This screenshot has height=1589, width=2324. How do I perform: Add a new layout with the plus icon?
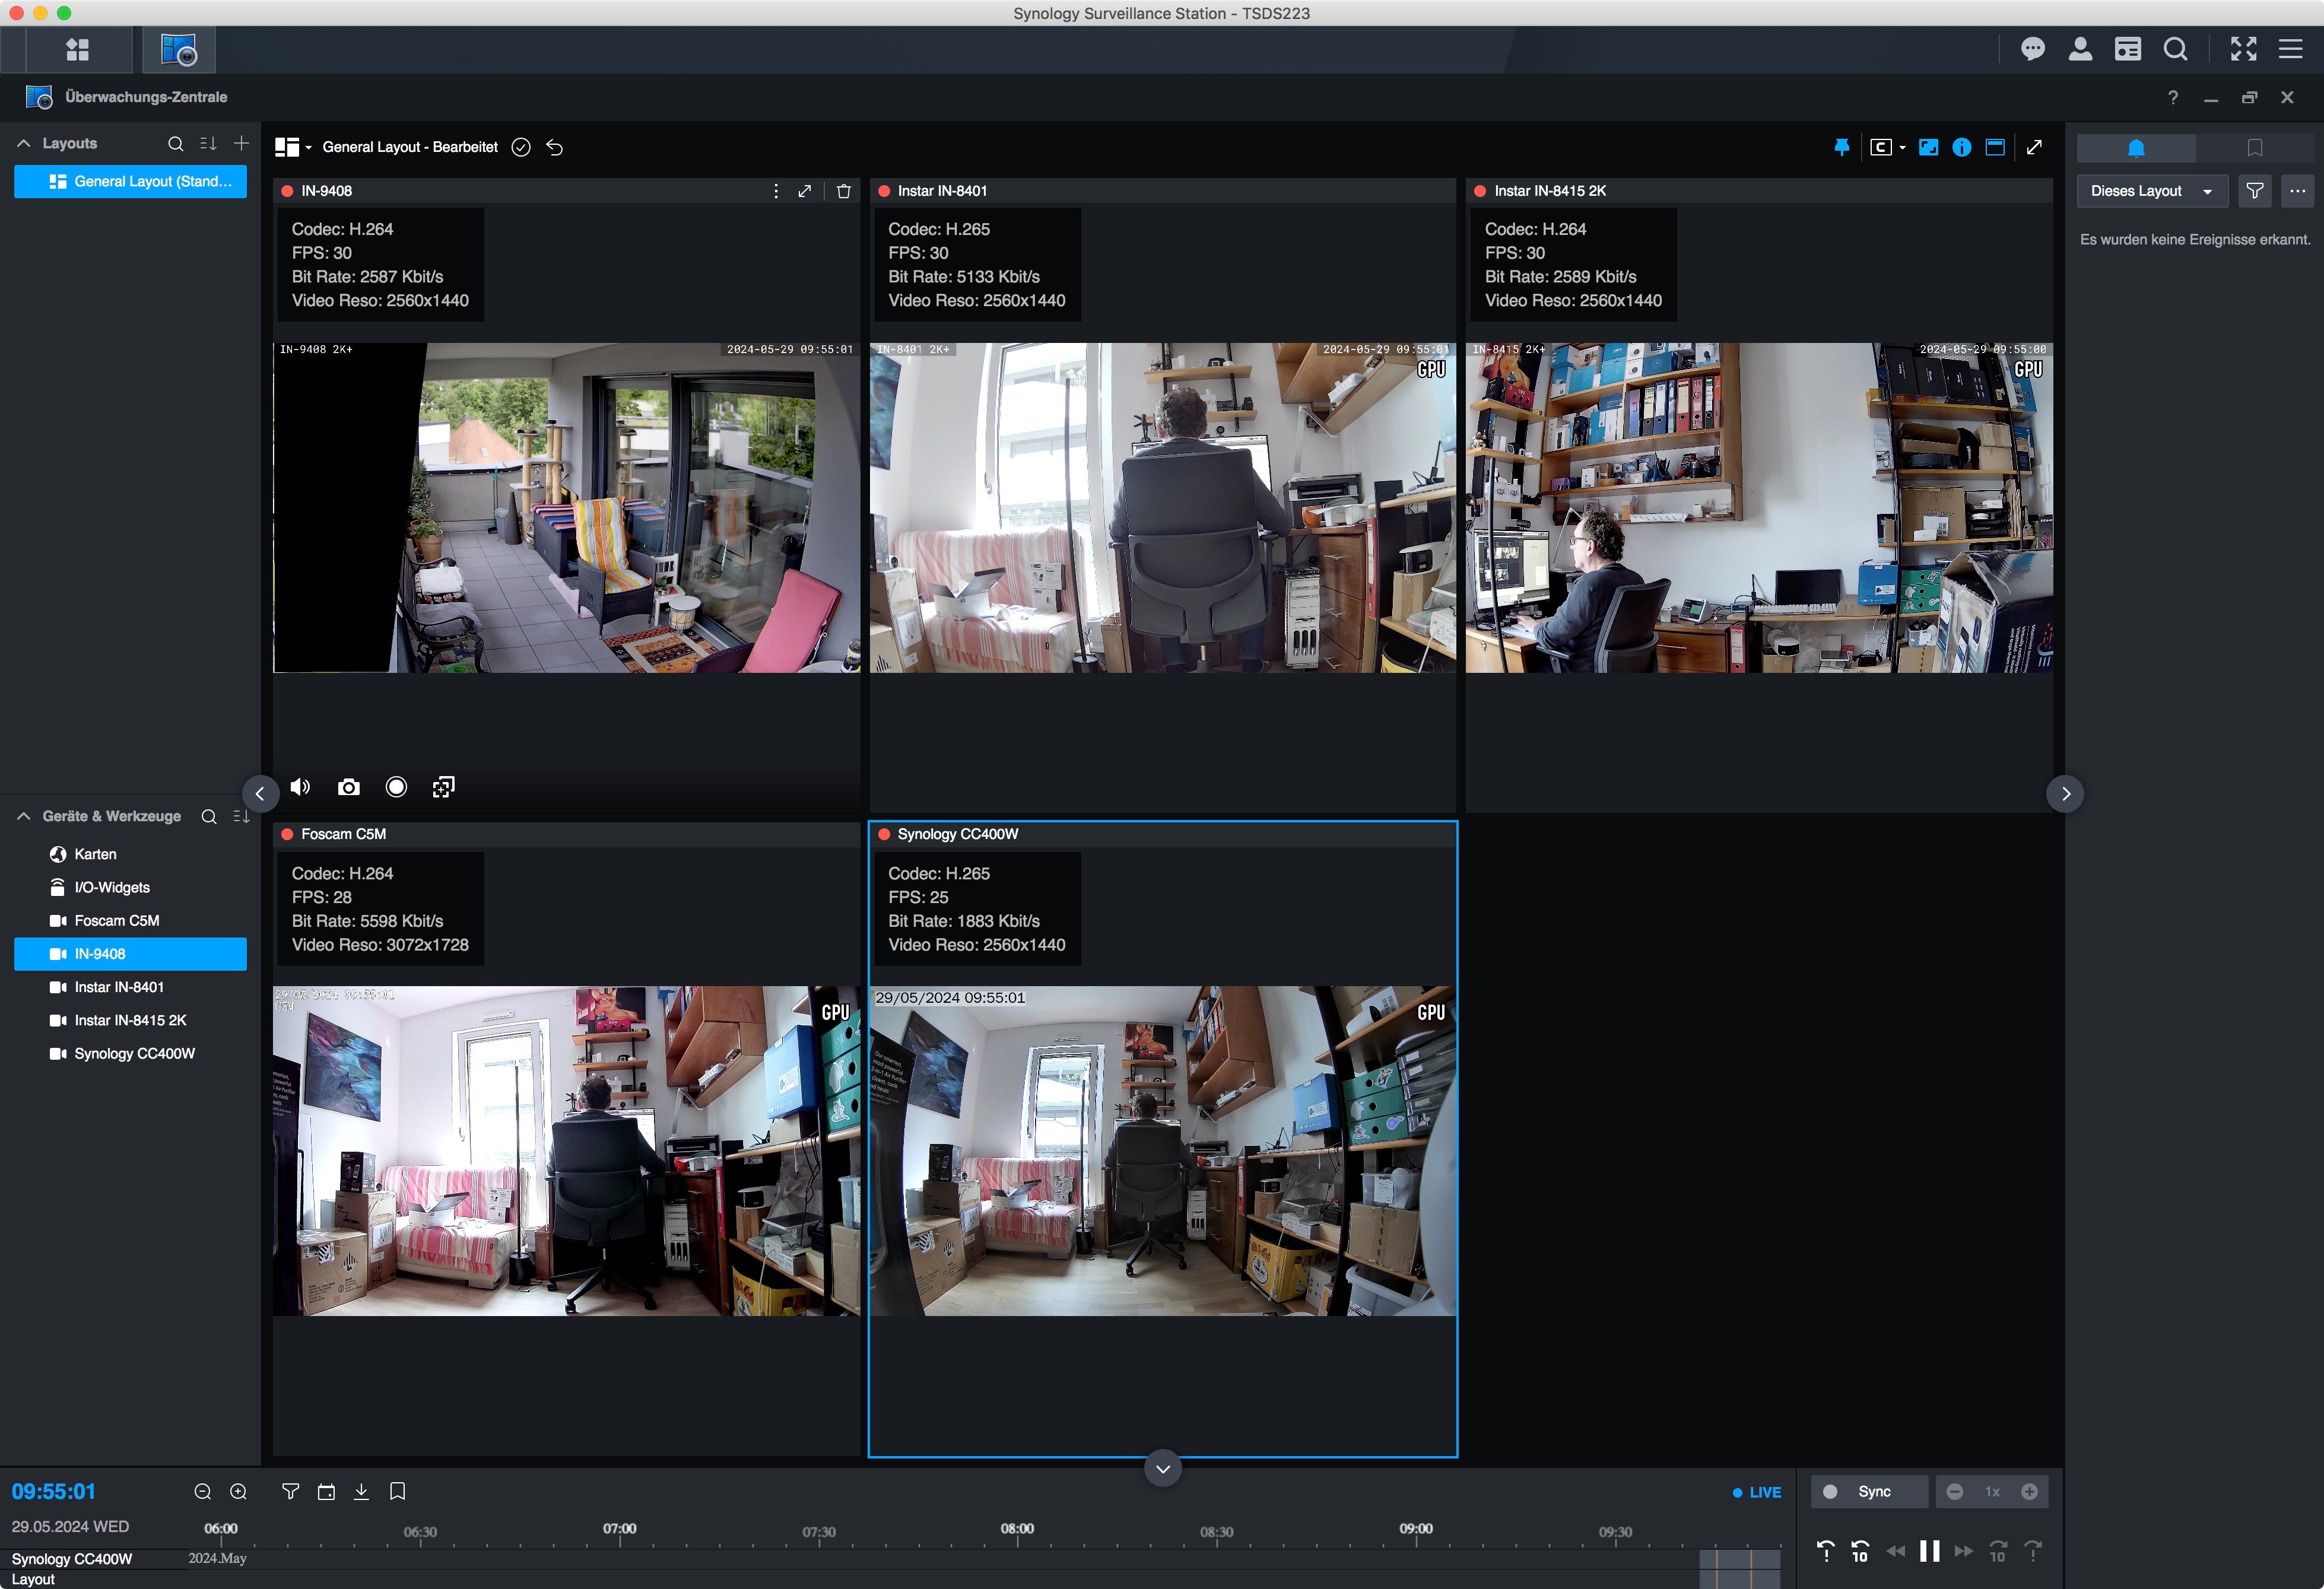click(241, 143)
